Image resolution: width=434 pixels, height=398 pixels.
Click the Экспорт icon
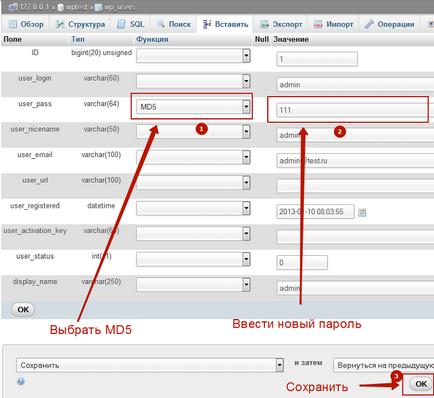pos(264,24)
